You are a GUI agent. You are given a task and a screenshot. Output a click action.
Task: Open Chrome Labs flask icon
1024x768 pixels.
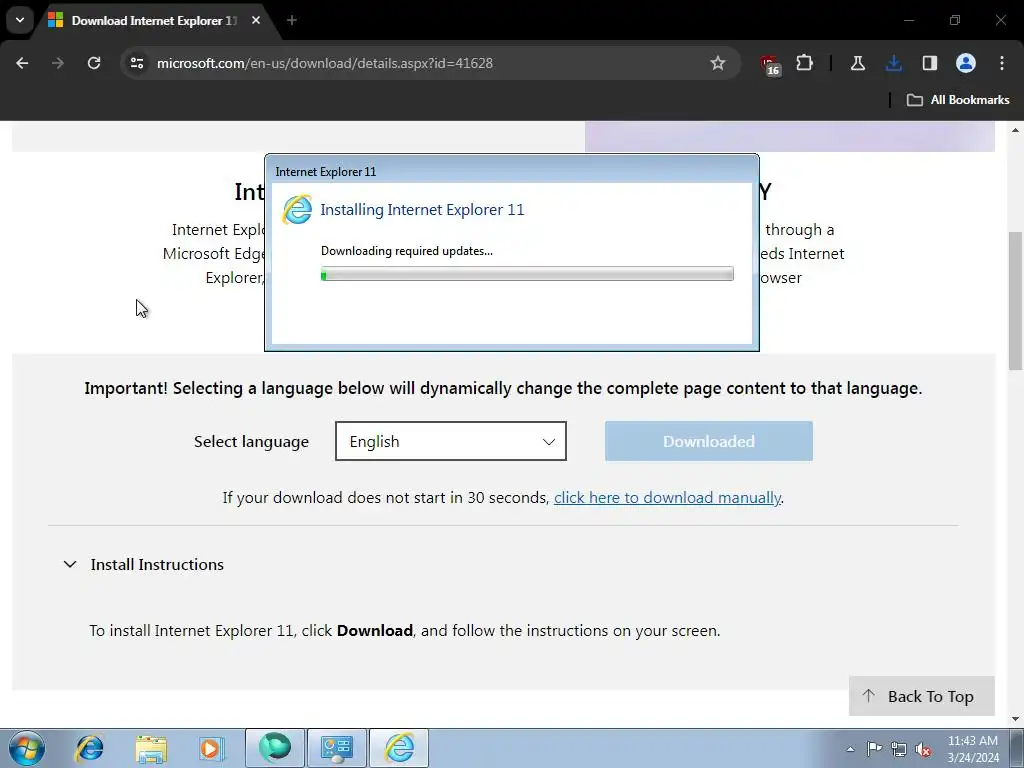(857, 63)
